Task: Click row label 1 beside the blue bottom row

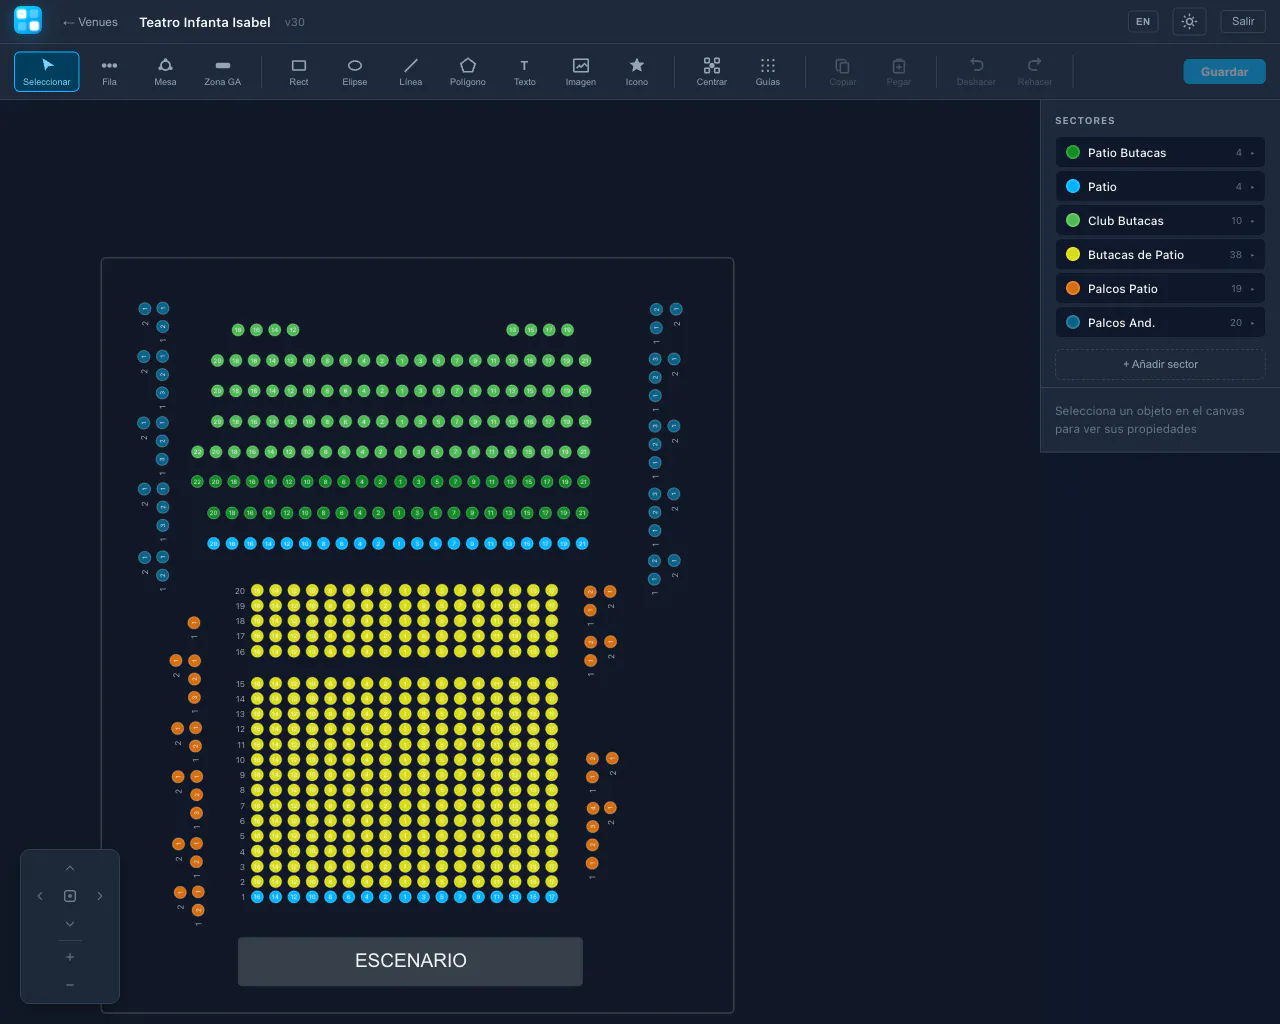Action: 243,897
